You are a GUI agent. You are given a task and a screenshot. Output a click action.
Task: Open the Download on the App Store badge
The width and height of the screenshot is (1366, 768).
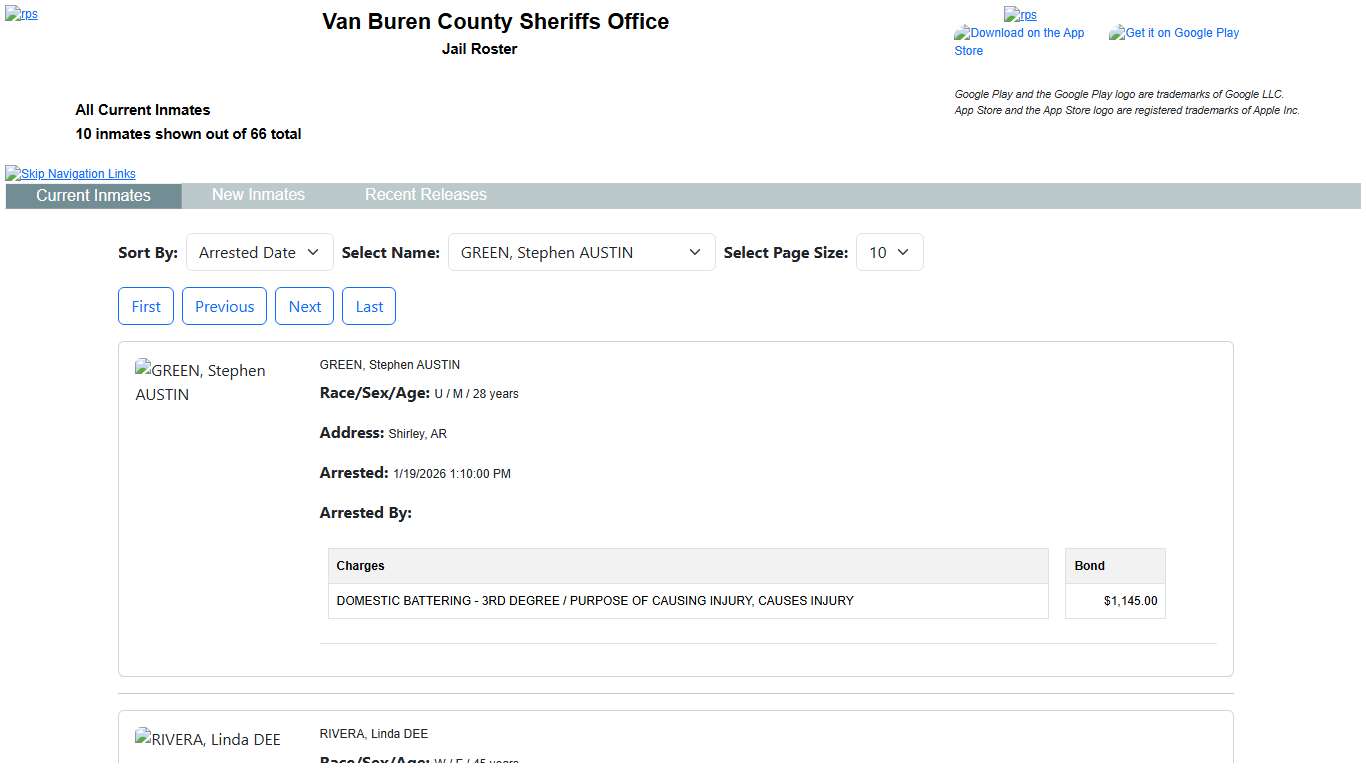point(1019,41)
